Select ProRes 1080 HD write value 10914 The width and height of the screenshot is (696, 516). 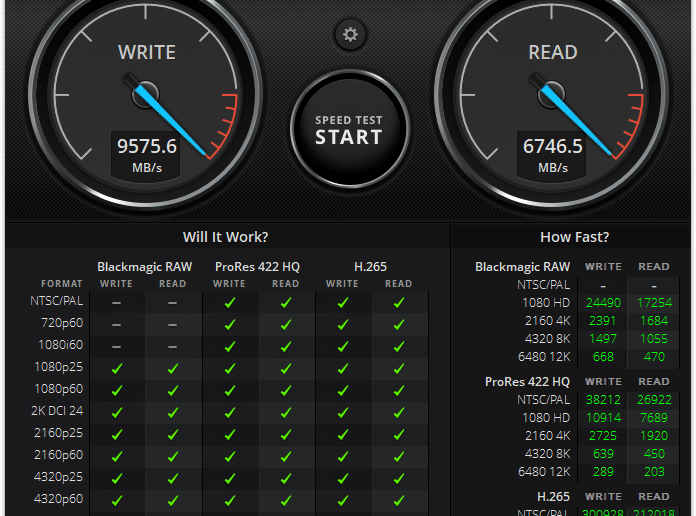(603, 418)
